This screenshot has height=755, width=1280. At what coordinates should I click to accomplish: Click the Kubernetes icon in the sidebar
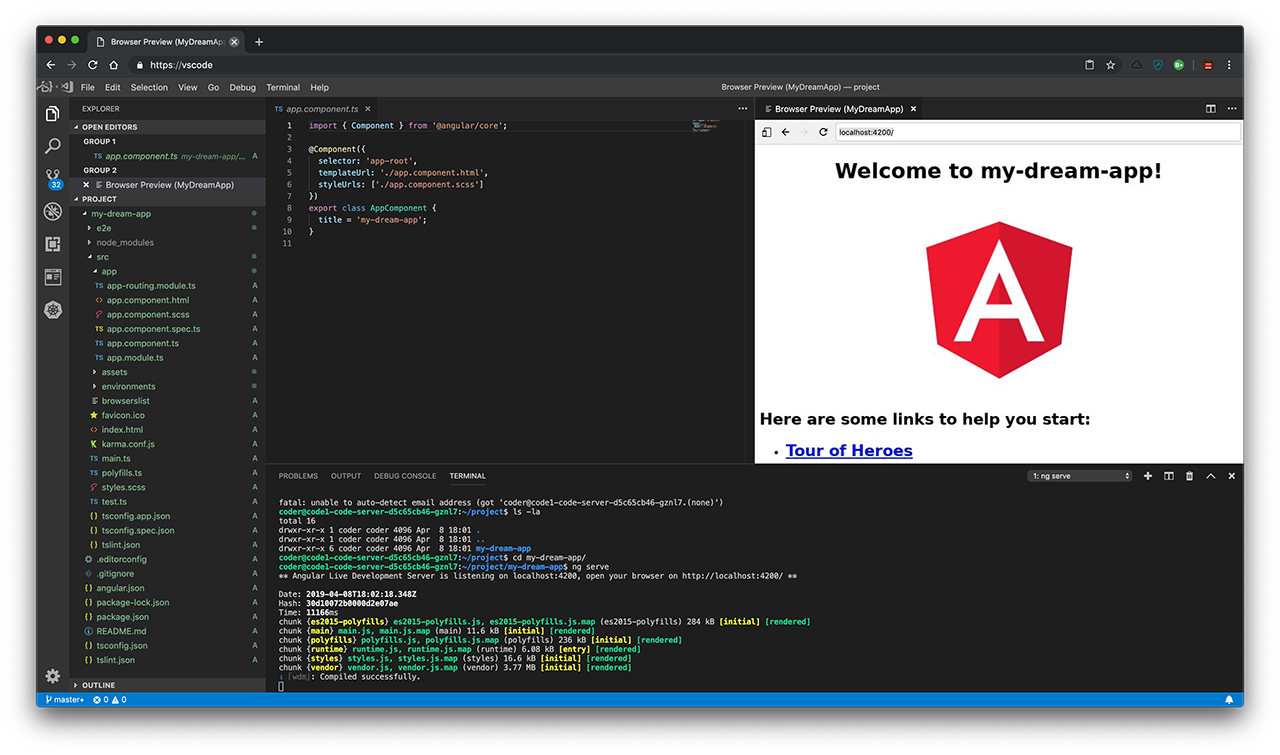[x=52, y=310]
